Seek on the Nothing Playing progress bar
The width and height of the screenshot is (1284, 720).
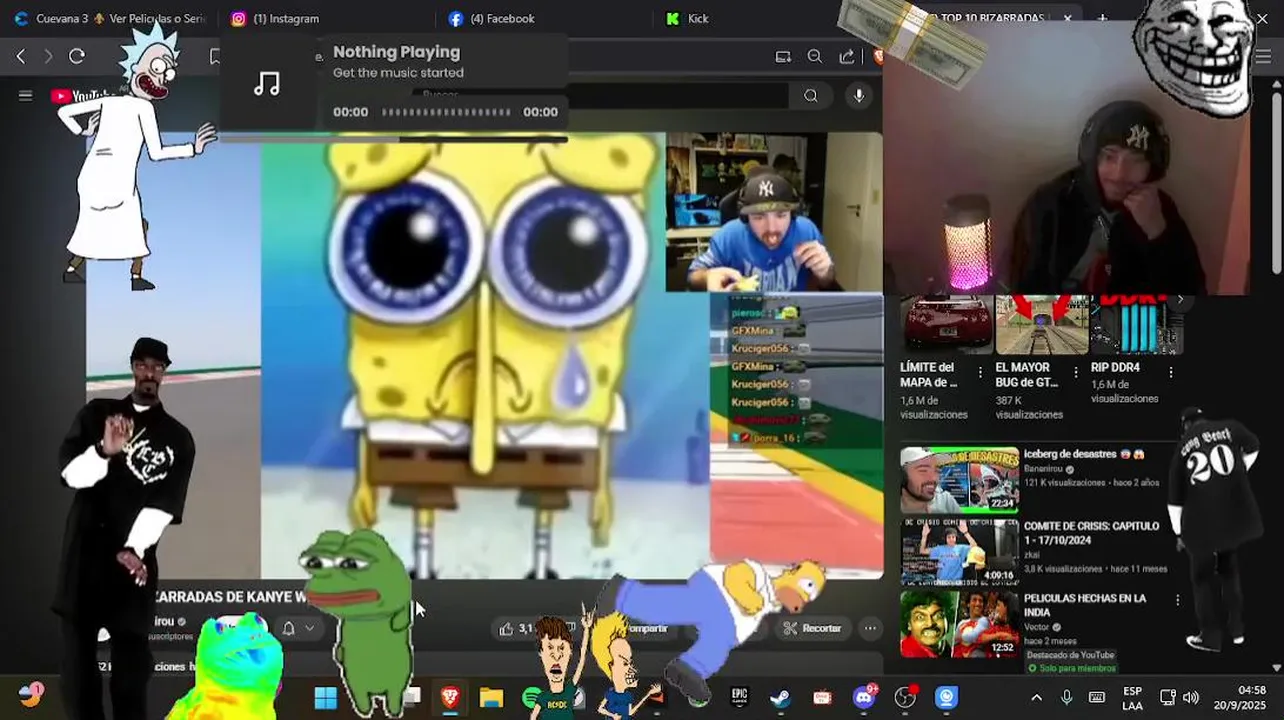click(446, 112)
